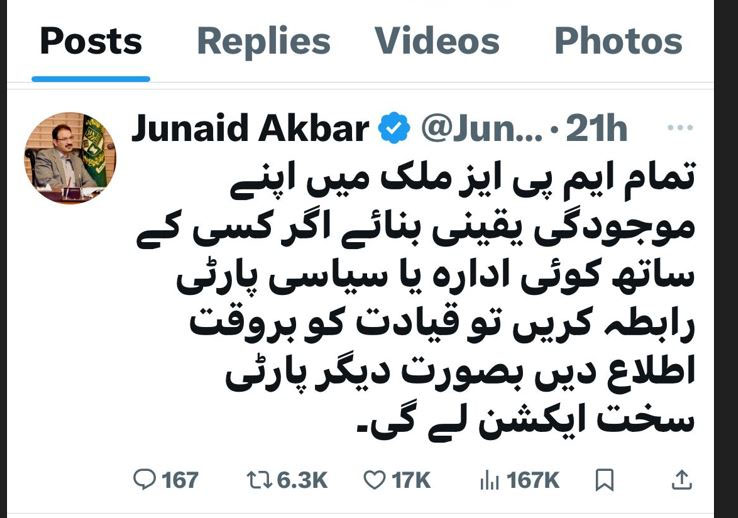Image resolution: width=738 pixels, height=518 pixels.
Task: Open Junaid Akbar's profile picture
Action: [70, 158]
